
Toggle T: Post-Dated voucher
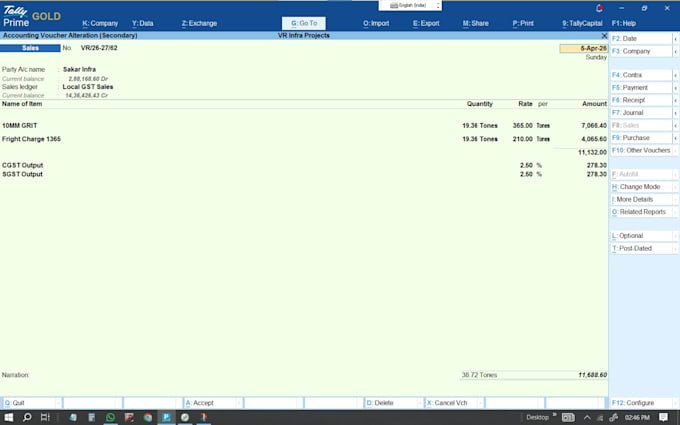pos(641,248)
